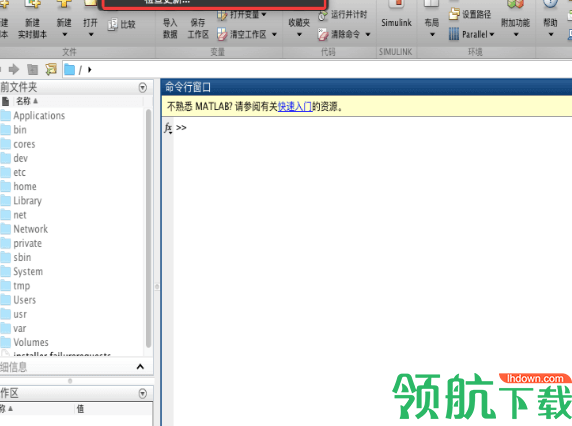Select the System folder
The height and width of the screenshot is (426, 572).
28,272
